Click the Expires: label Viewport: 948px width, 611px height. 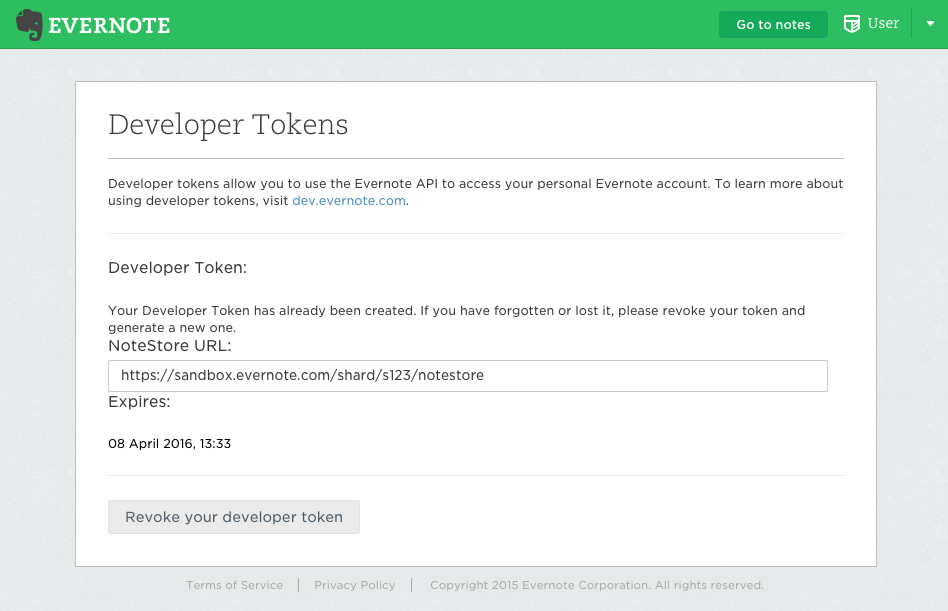pos(139,402)
